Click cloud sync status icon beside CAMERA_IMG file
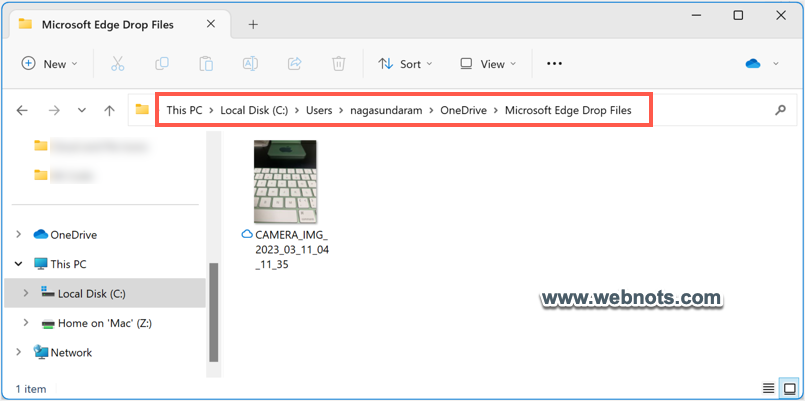The height and width of the screenshot is (401, 805). point(247,235)
